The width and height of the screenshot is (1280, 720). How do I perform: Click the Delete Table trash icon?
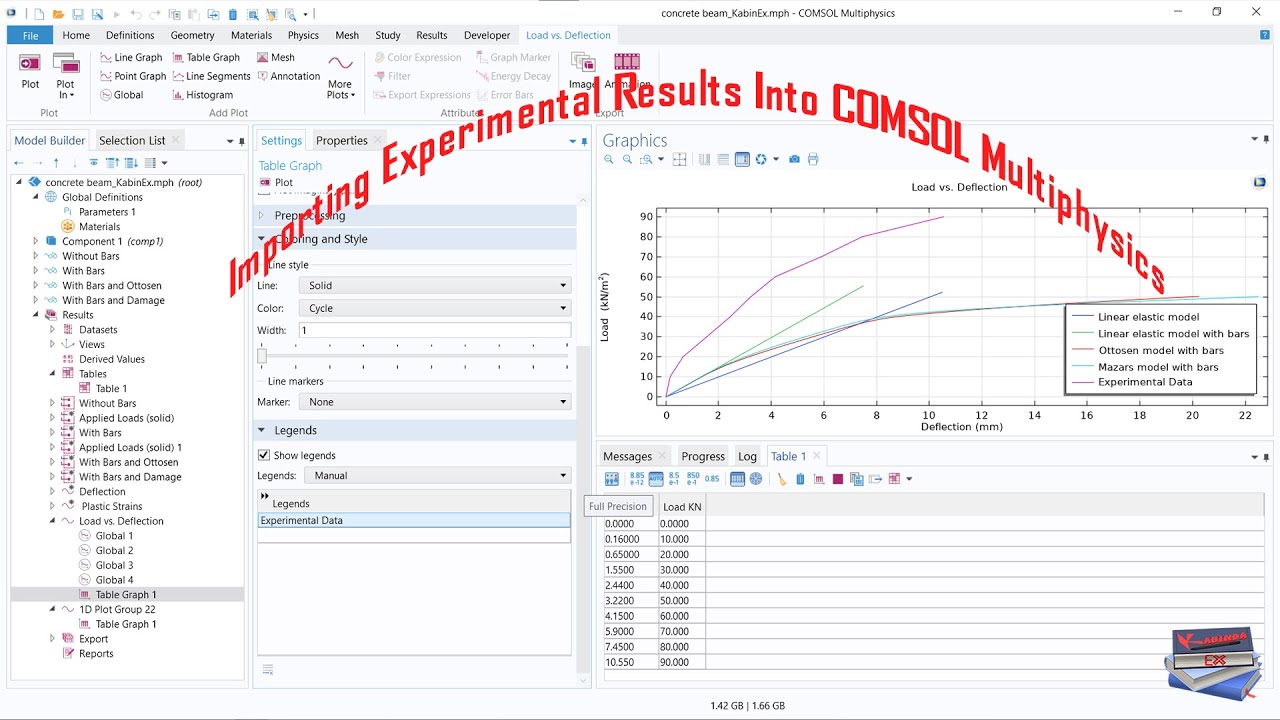[800, 479]
